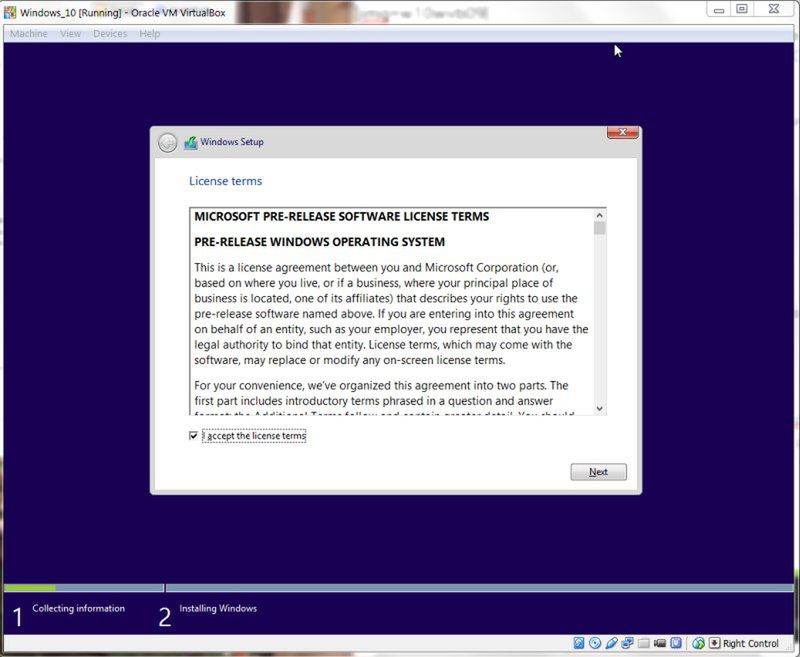Click the license text scroll-up arrow
This screenshot has height=657, width=800.
click(x=599, y=216)
